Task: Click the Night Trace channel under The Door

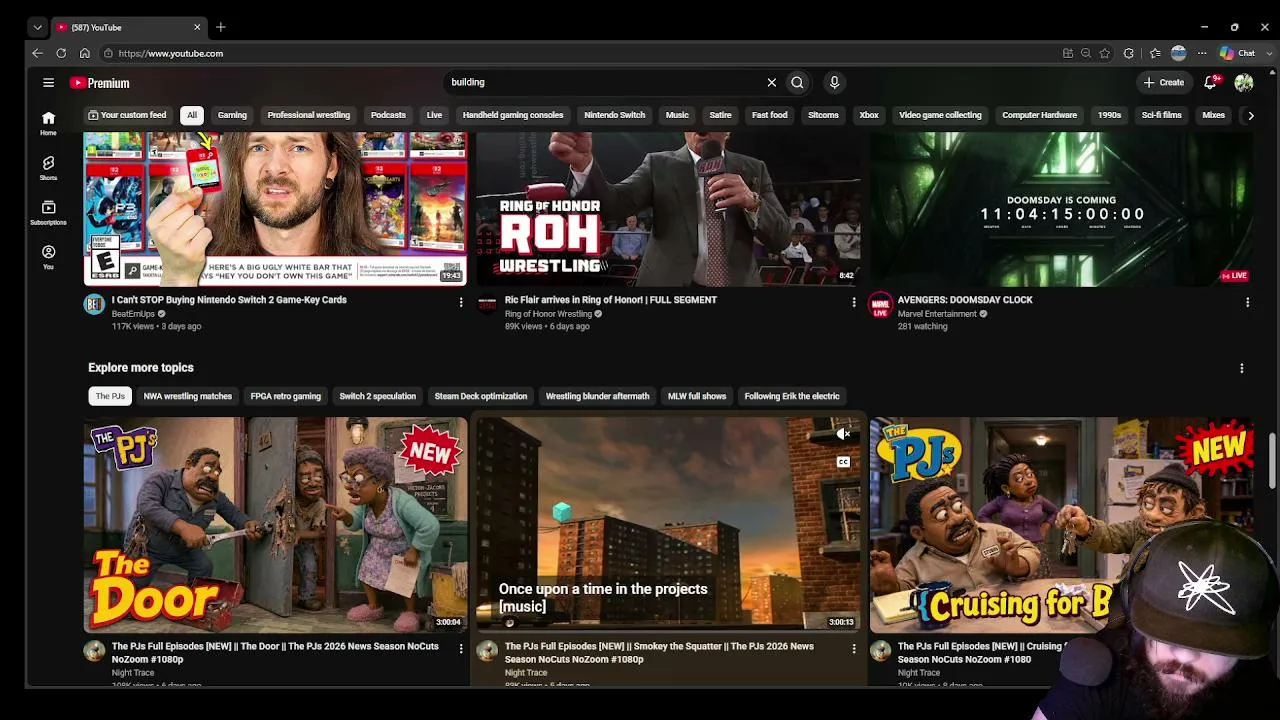Action: coord(133,673)
